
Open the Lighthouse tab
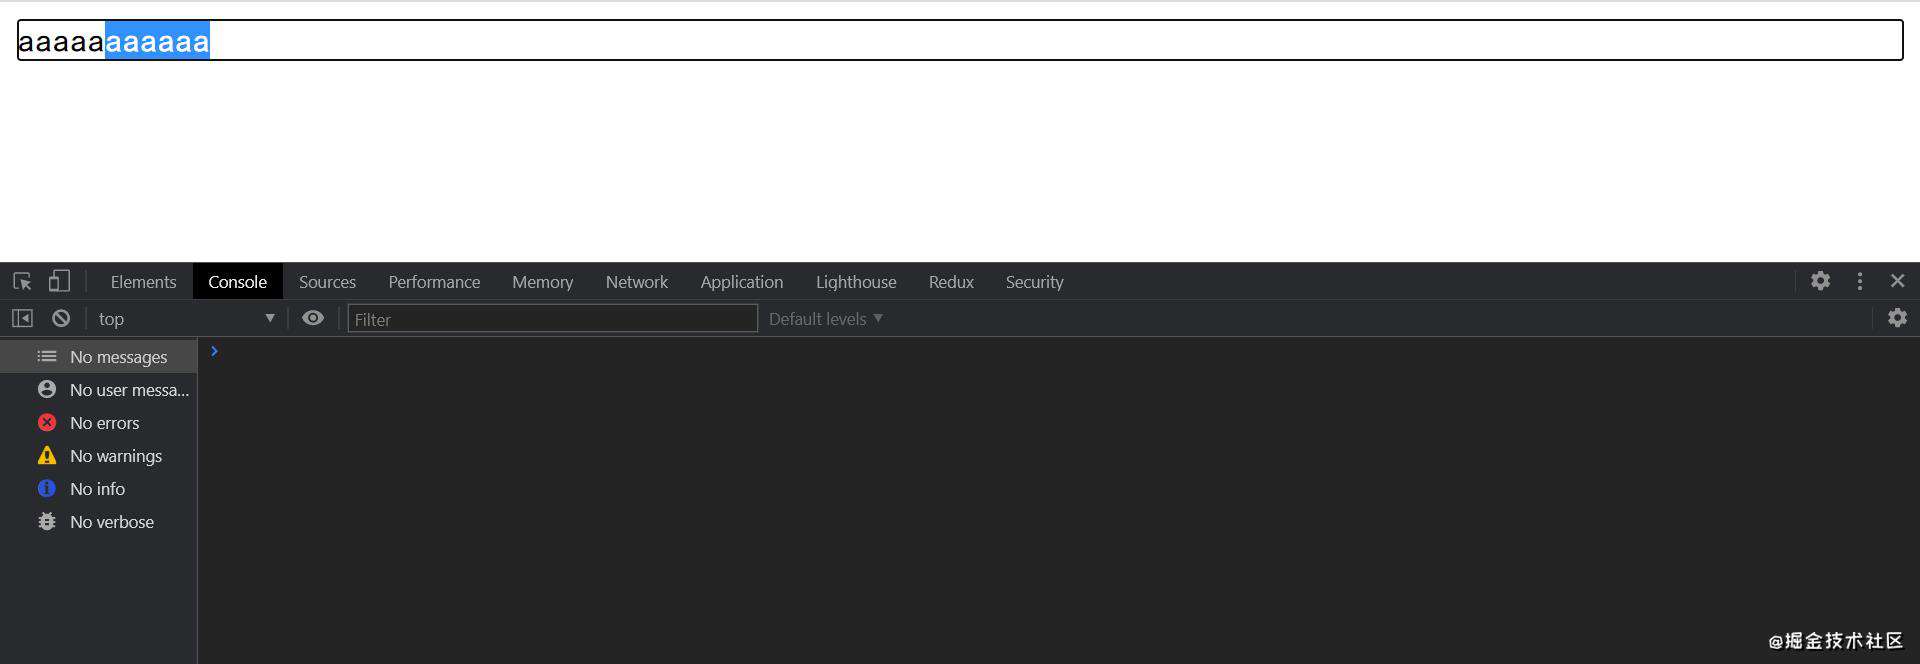coord(856,282)
